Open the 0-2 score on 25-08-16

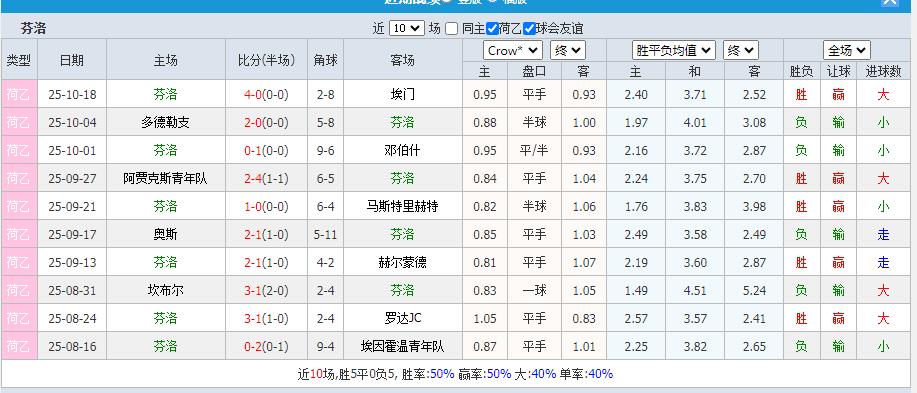click(252, 347)
